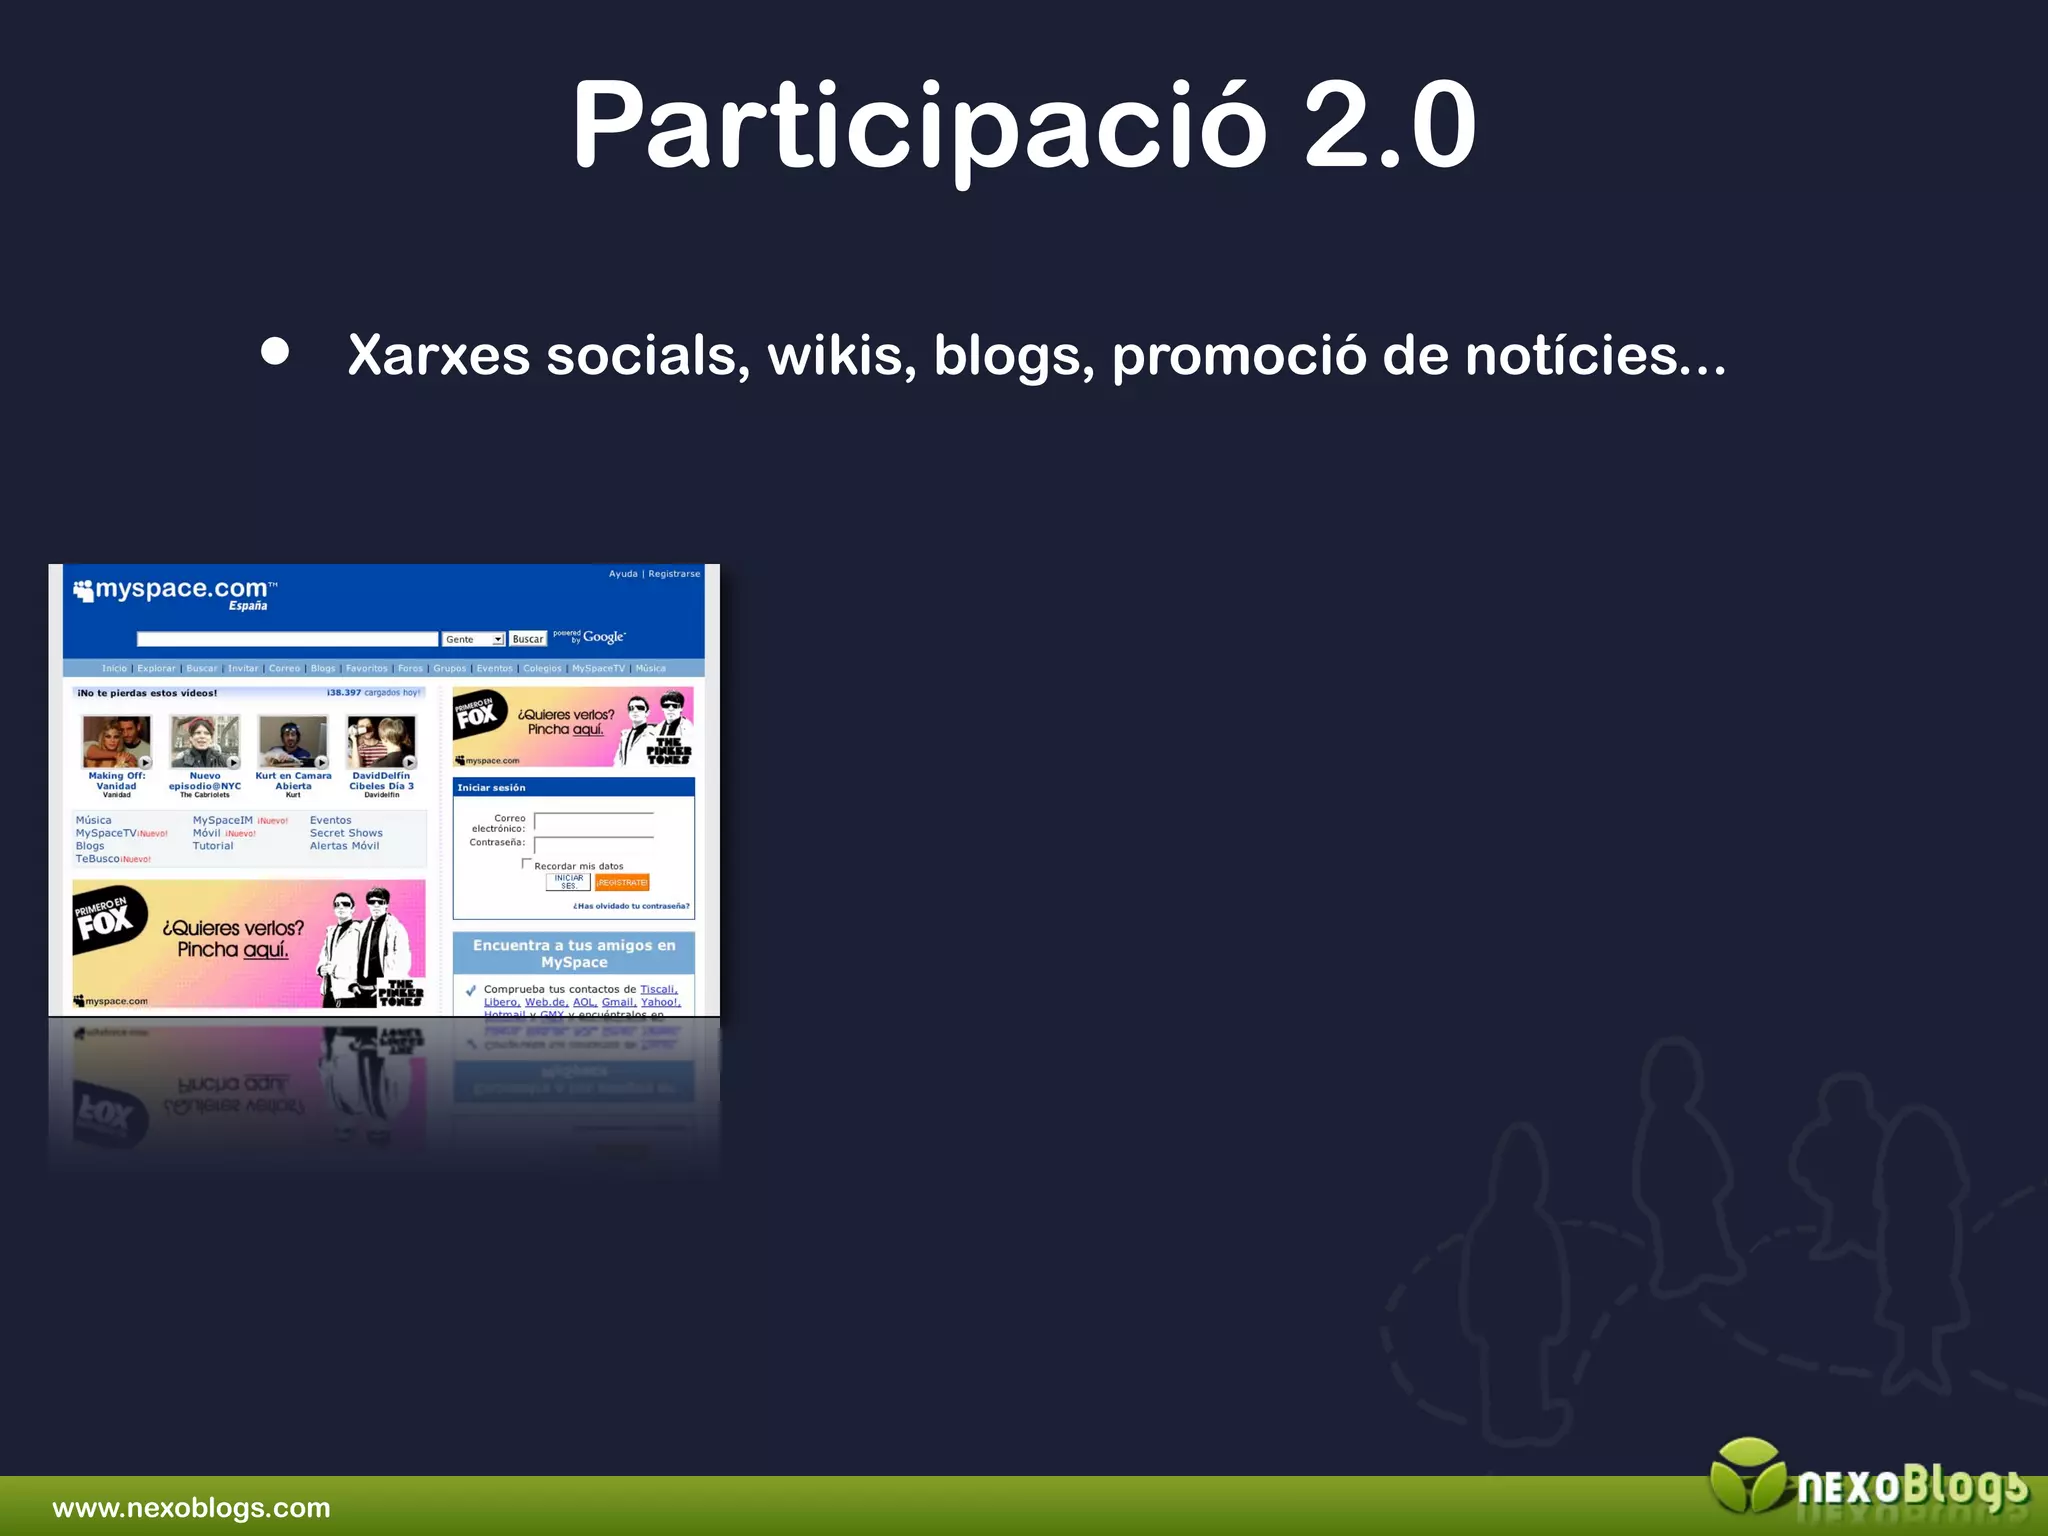Play the Making Off: Vanidad video
This screenshot has width=2048, height=1536.
pyautogui.click(x=117, y=741)
